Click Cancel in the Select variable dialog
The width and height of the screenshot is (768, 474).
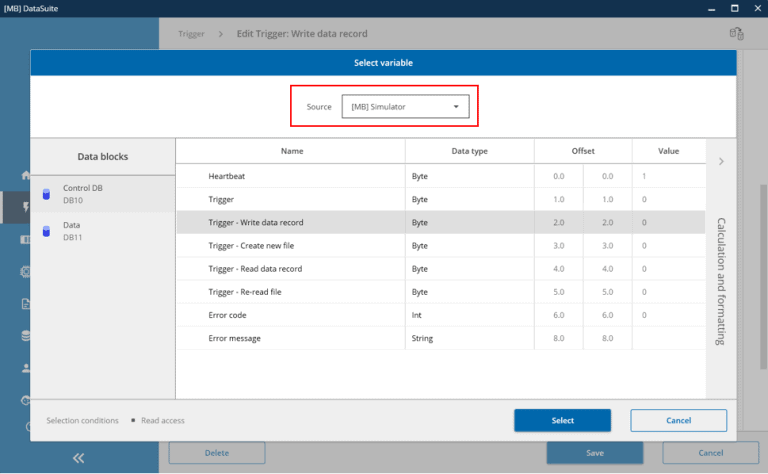pos(678,421)
